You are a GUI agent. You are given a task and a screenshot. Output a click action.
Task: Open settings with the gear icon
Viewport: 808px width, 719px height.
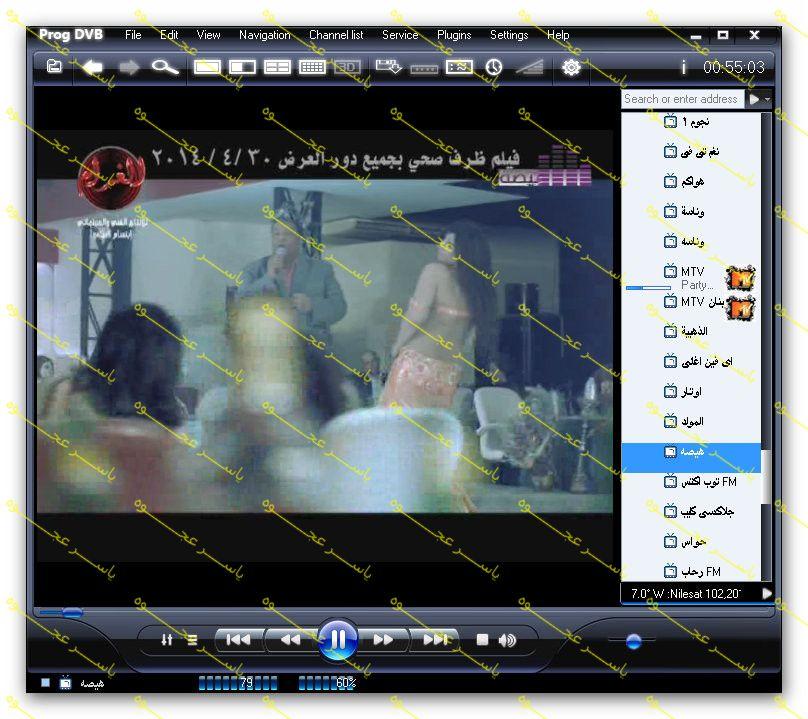coord(571,67)
